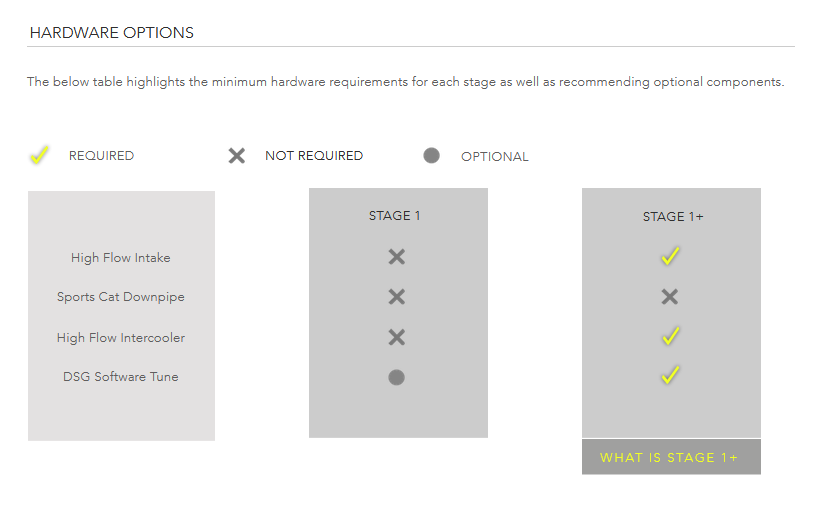Click the gray circle OPTIONAL legend icon
825x515 pixels.
(x=431, y=156)
